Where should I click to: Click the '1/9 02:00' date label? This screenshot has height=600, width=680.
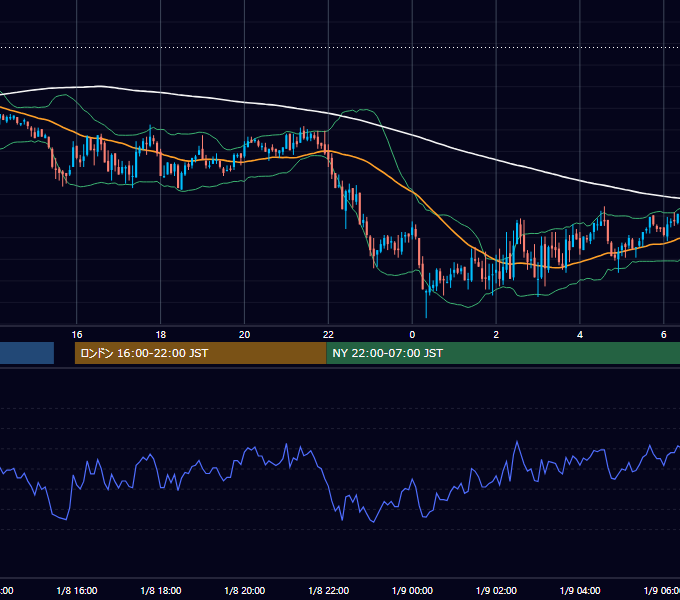click(x=496, y=591)
